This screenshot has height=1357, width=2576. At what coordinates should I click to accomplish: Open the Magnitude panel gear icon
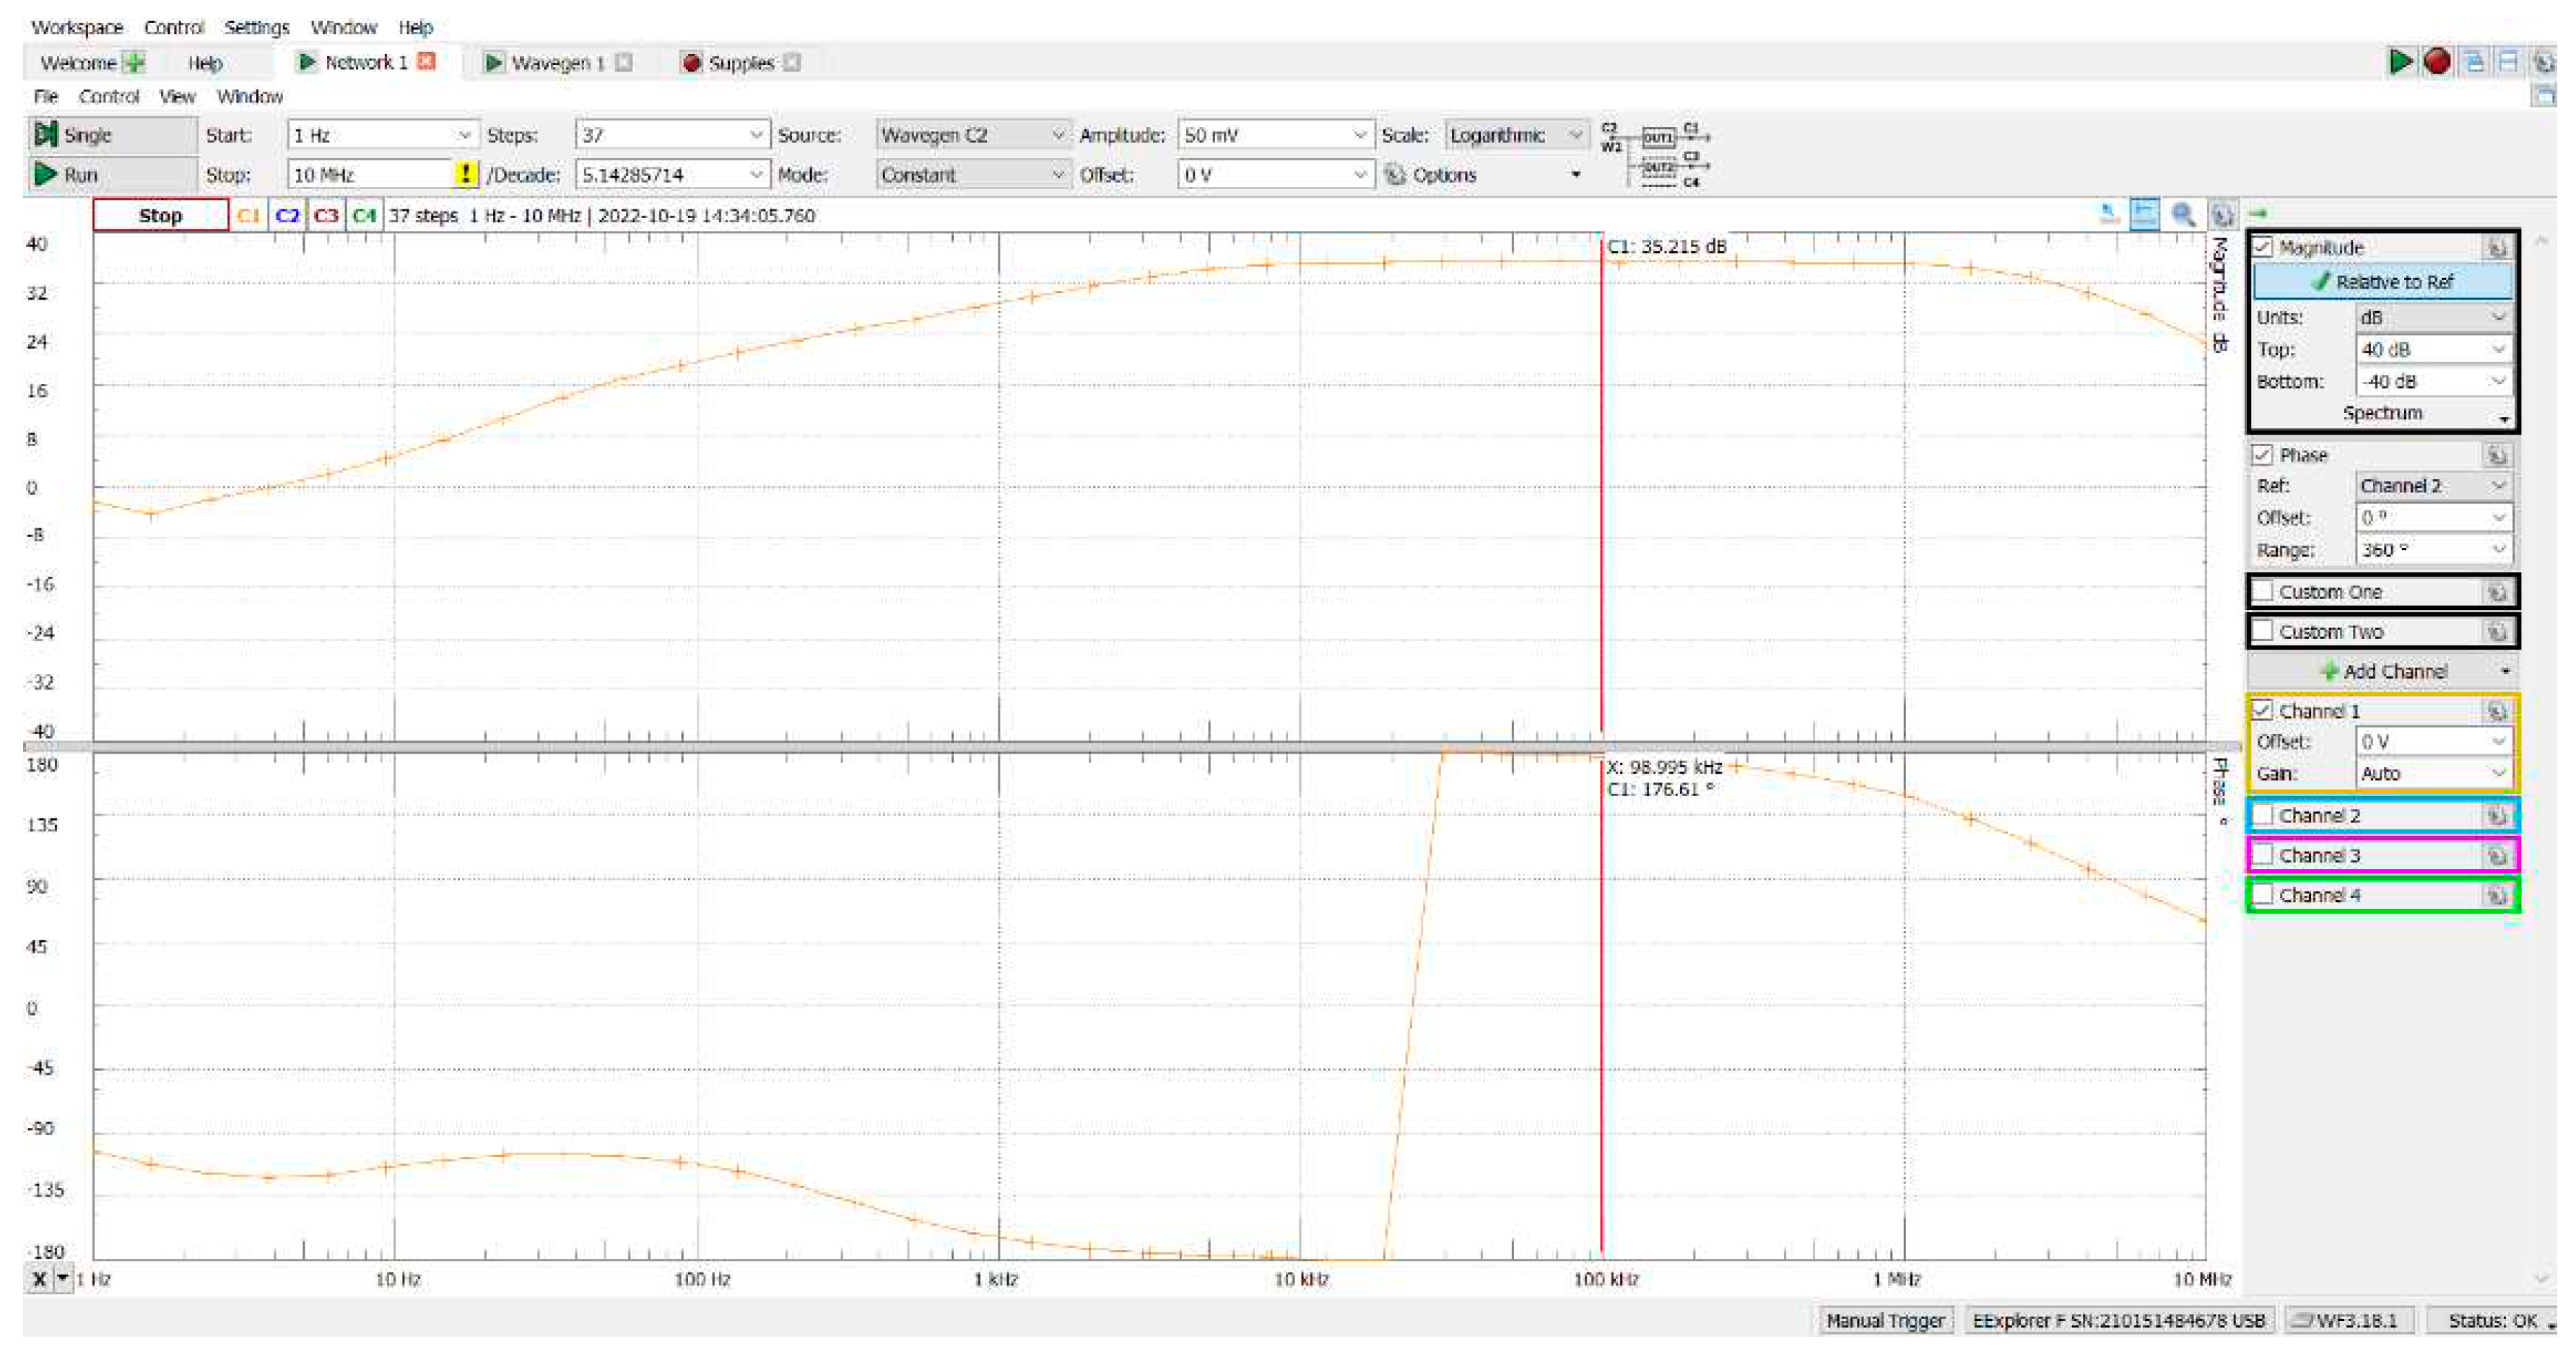pos(2496,247)
